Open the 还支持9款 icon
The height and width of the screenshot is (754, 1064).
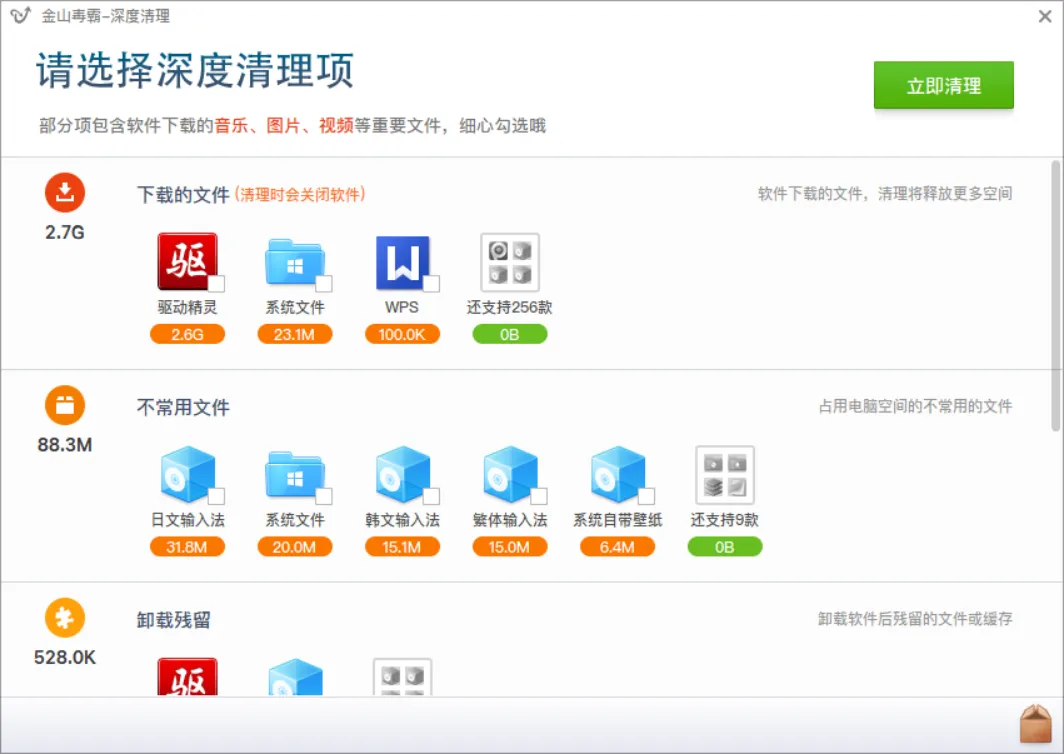[725, 475]
